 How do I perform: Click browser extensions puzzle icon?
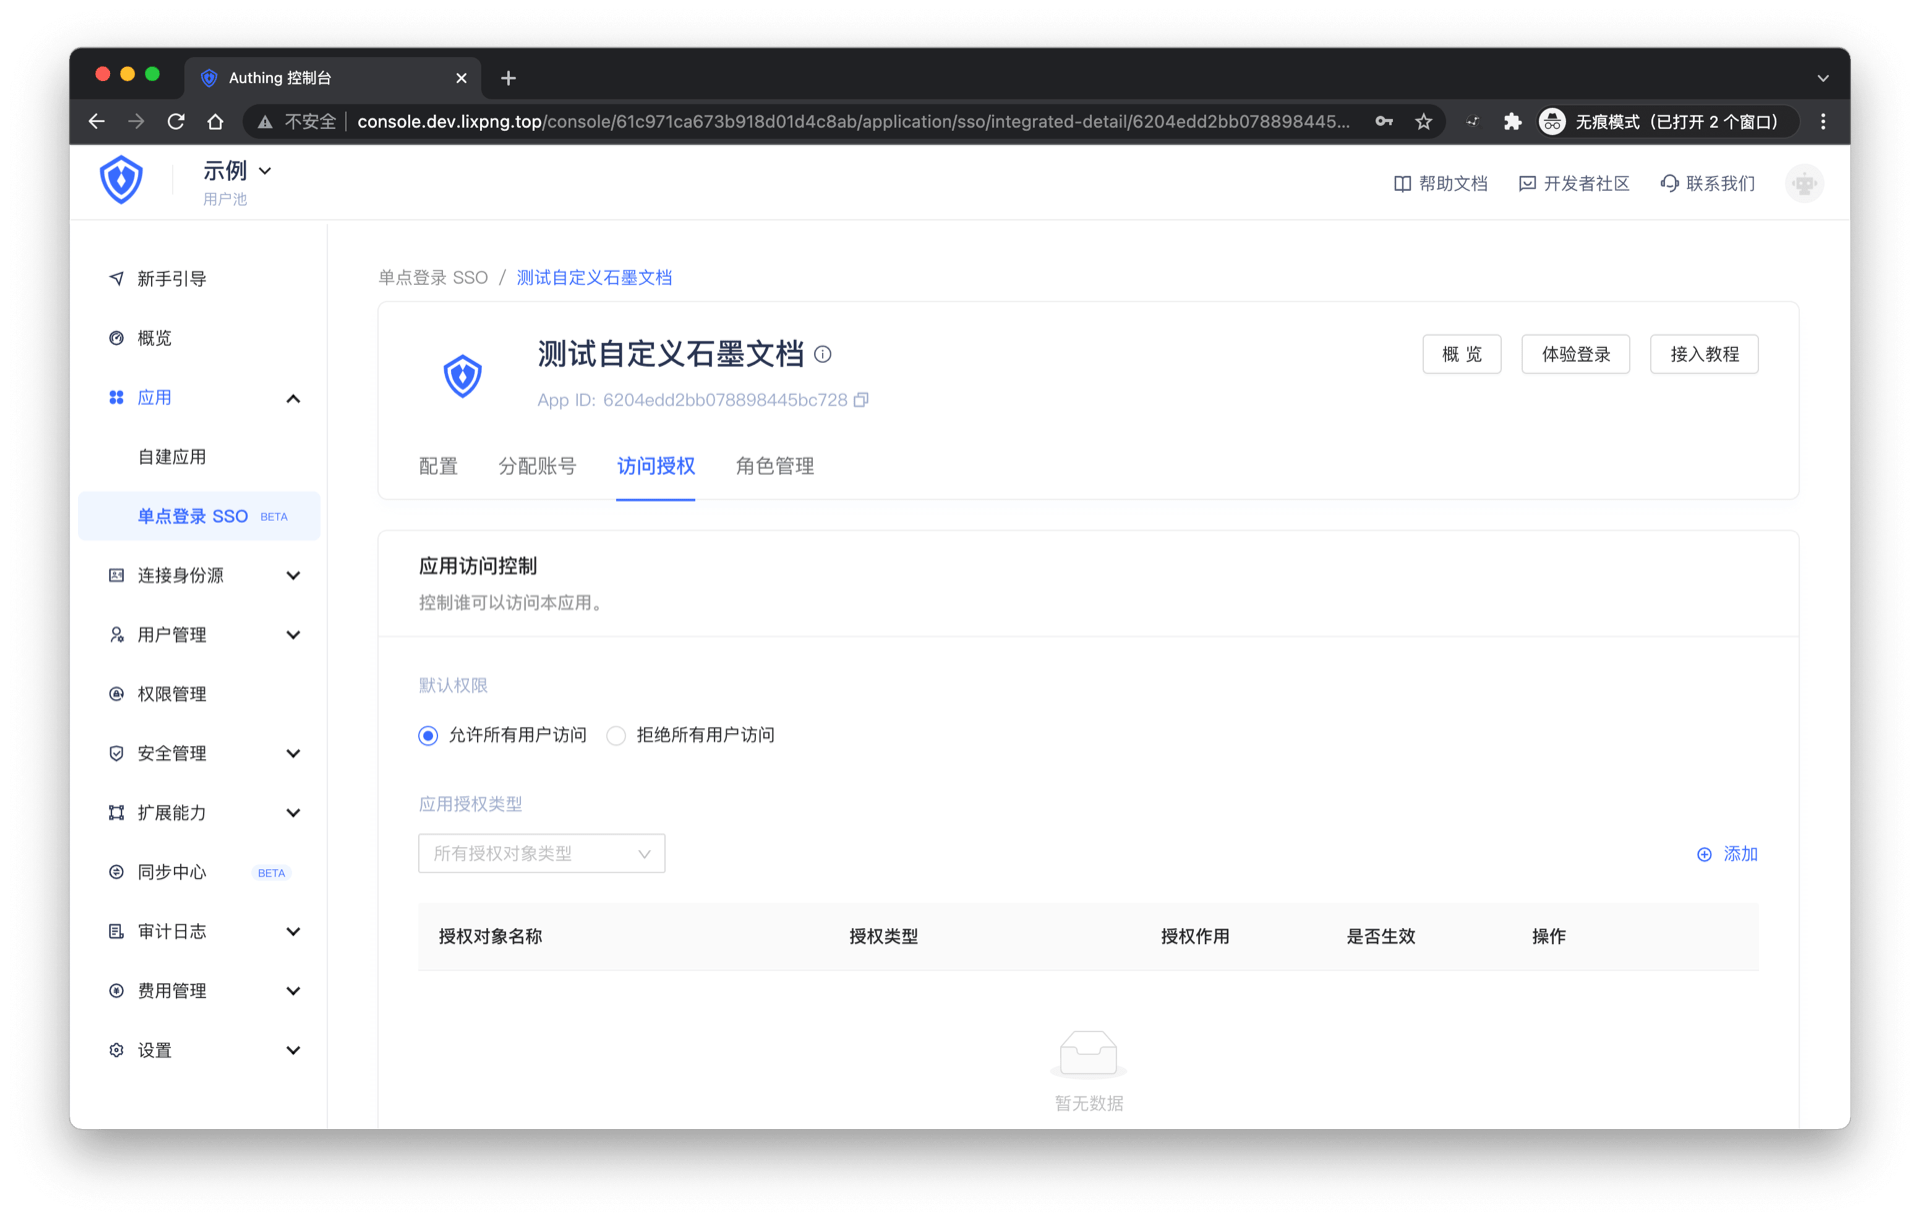coord(1512,122)
